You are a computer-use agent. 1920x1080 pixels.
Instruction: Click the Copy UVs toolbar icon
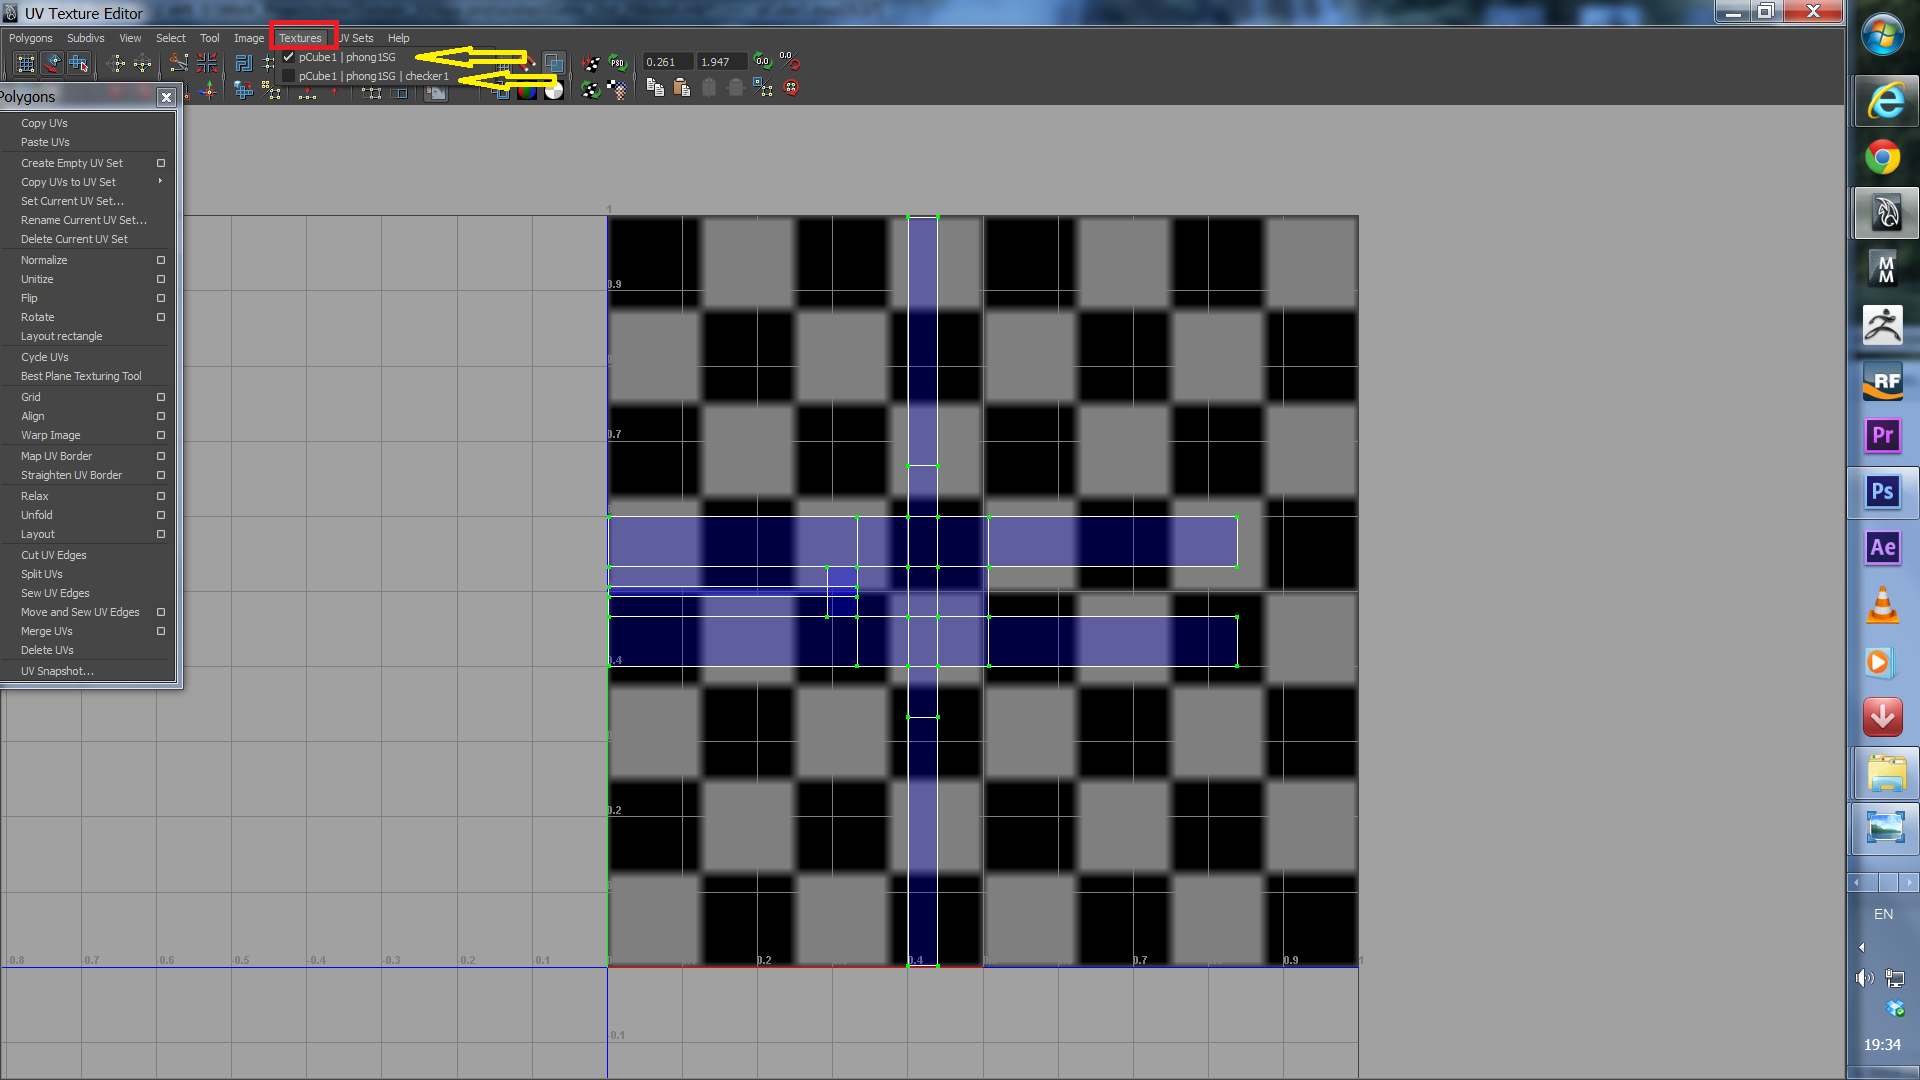pos(655,88)
